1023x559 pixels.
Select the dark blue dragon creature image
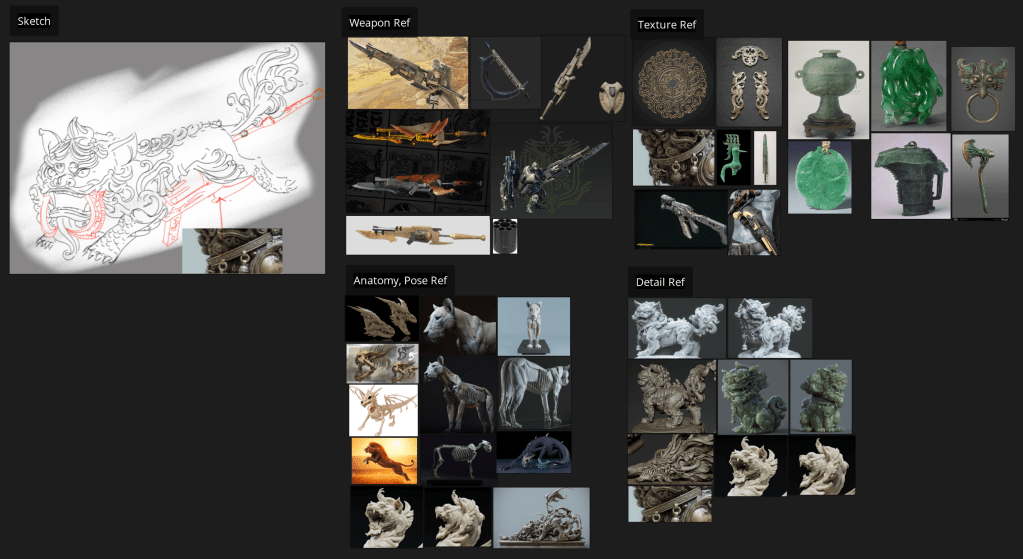pos(533,452)
